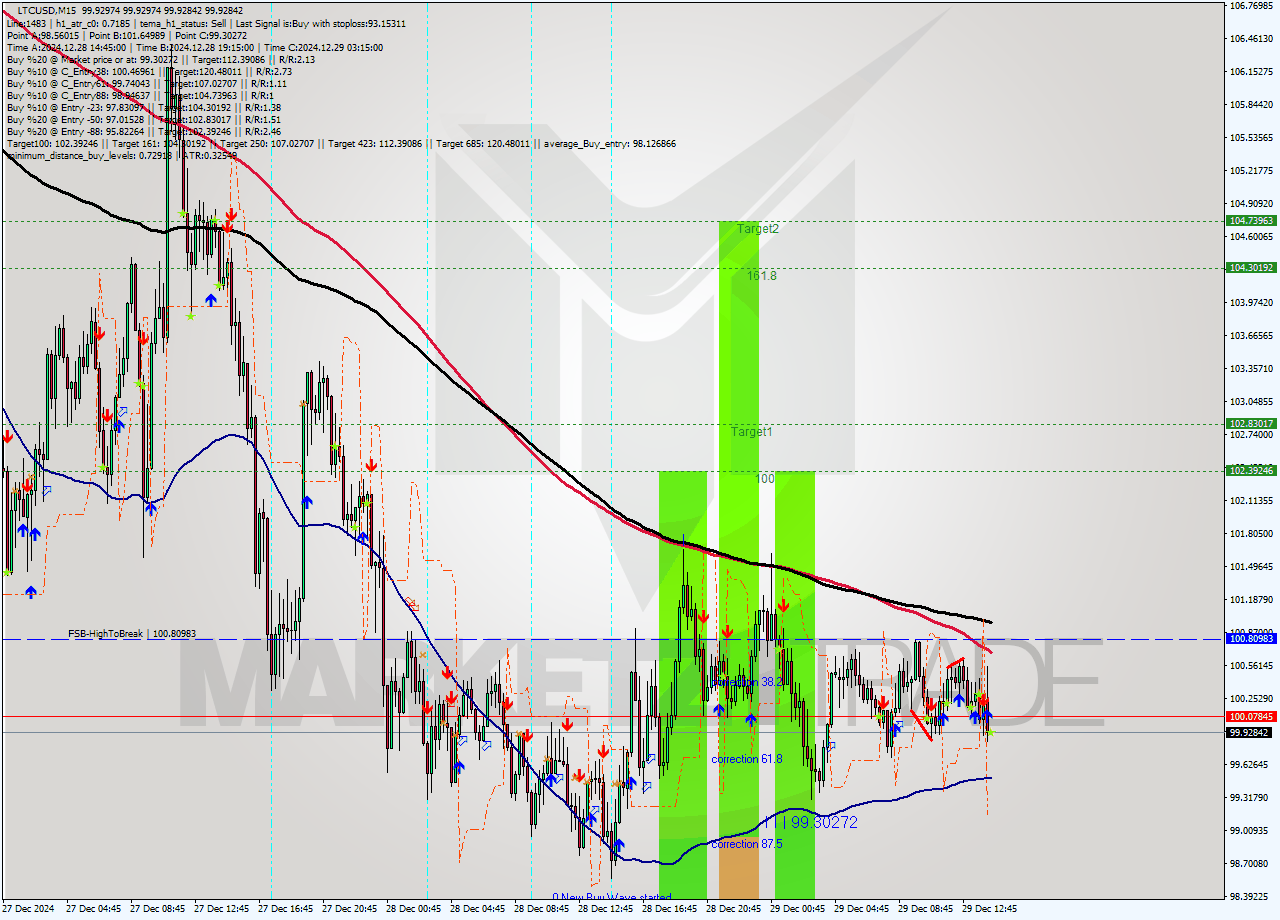Click the 'Target100: 102.39246' summary line
This screenshot has height=920, width=1280.
(x=340, y=144)
